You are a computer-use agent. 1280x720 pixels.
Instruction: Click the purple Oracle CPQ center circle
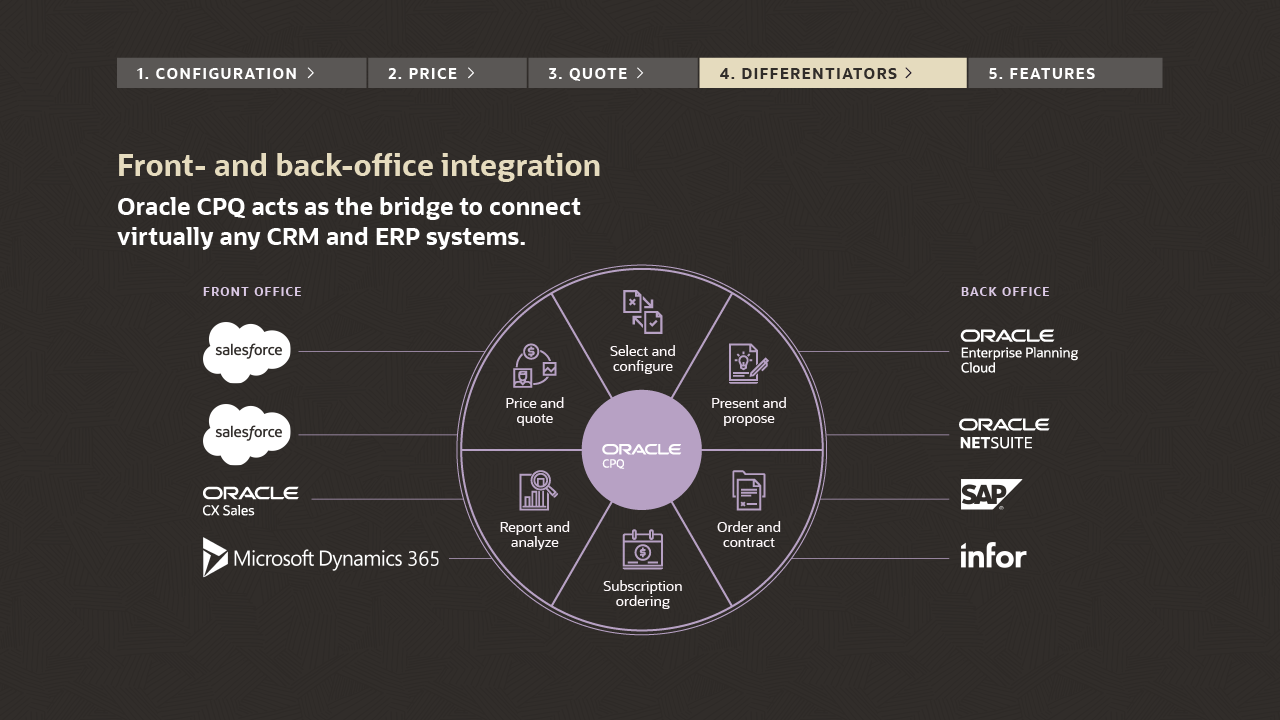641,450
